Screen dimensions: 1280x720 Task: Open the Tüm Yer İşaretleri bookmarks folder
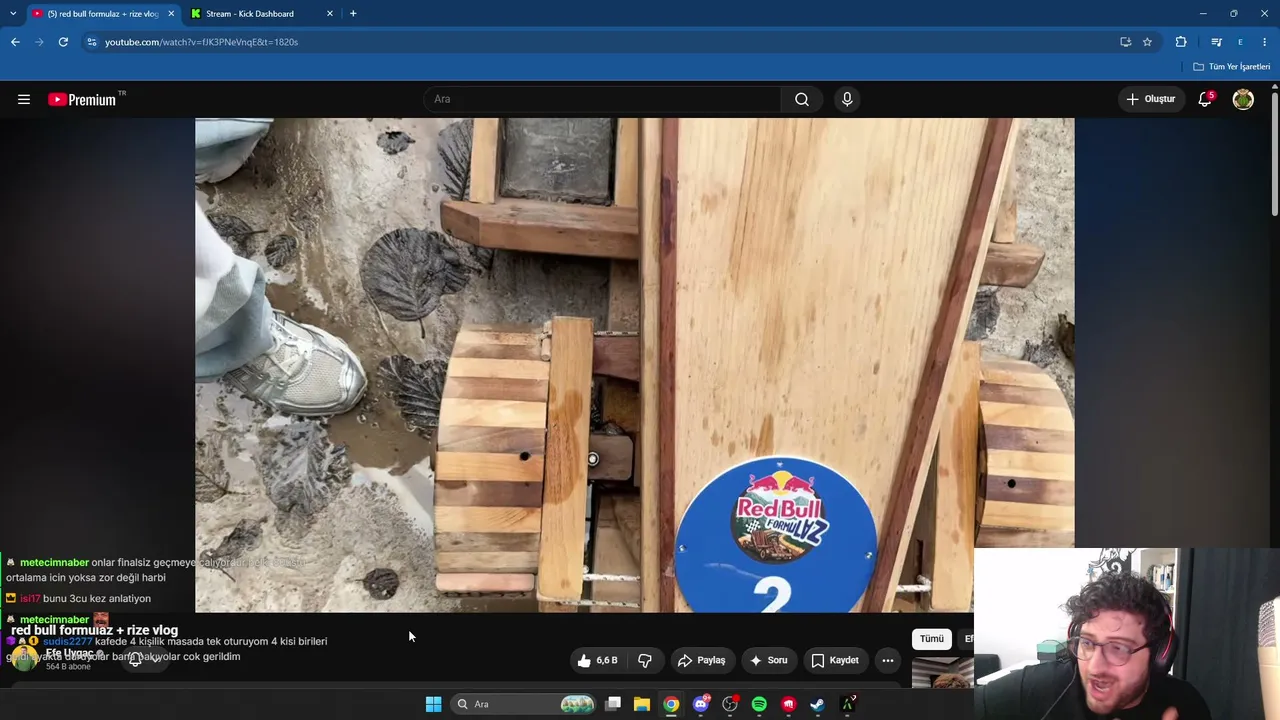tap(1232, 67)
